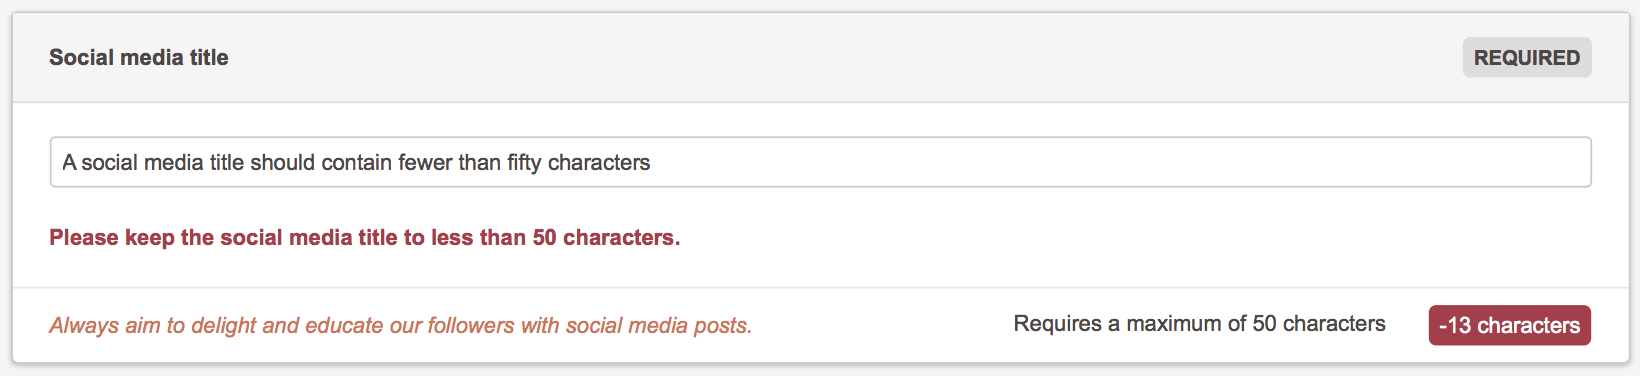
Task: Click the gray REQUIRED badge
Action: pyautogui.click(x=1527, y=58)
